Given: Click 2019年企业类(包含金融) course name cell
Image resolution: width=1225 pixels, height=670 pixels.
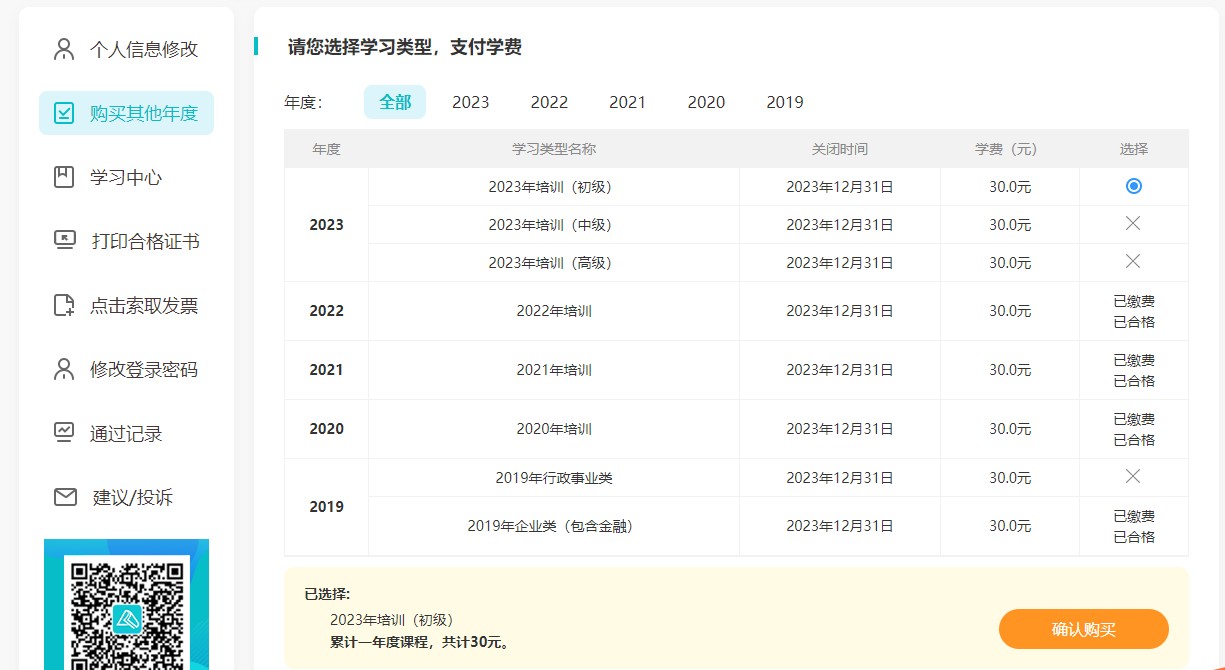Looking at the screenshot, I should tap(554, 526).
